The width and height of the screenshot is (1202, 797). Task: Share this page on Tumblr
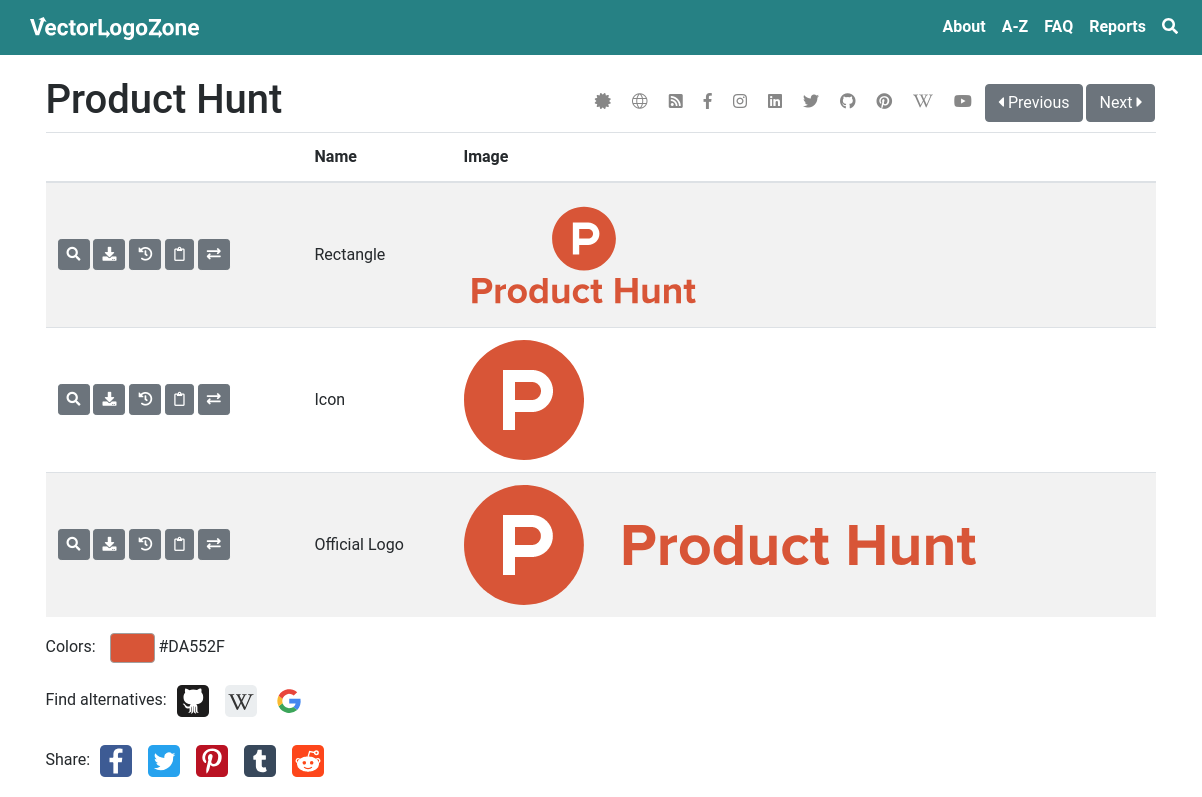260,761
